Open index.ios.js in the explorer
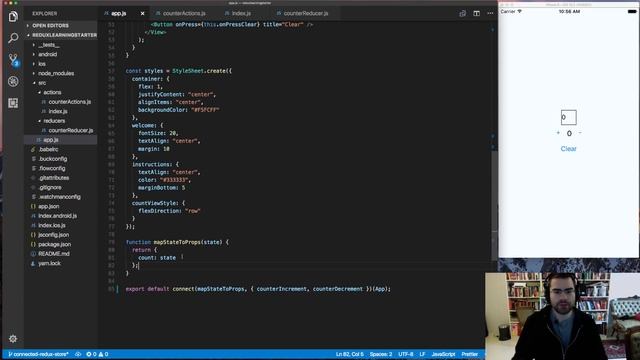This screenshot has height=360, width=640. (51, 225)
